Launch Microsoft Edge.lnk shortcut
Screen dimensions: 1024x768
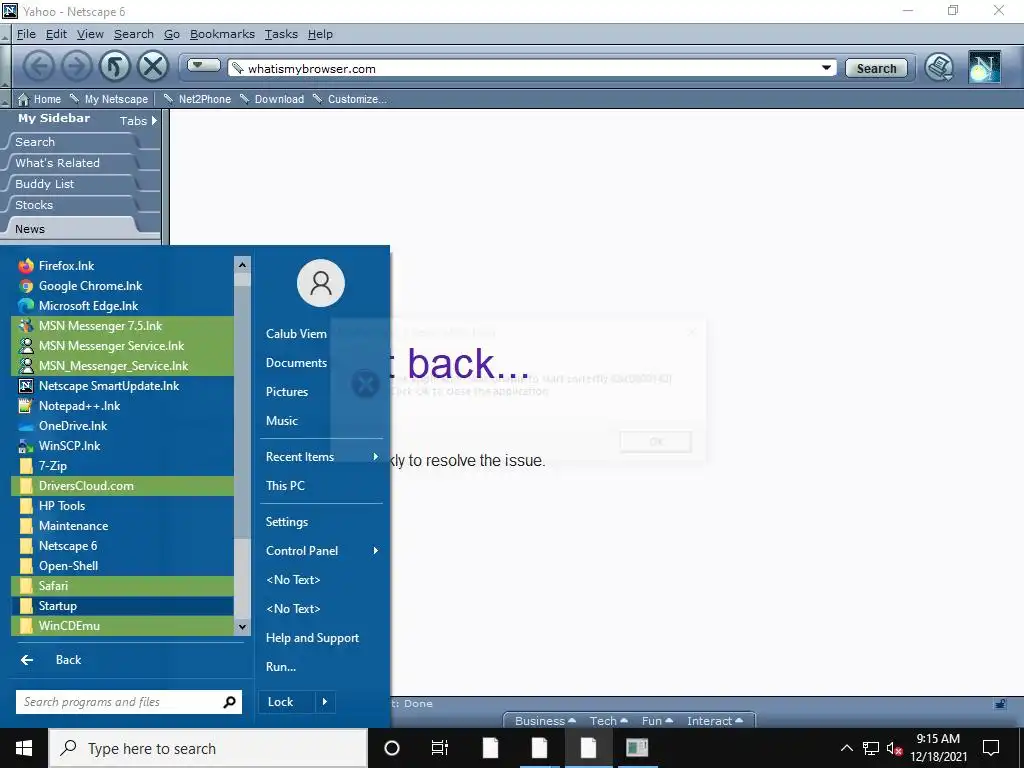122,306
